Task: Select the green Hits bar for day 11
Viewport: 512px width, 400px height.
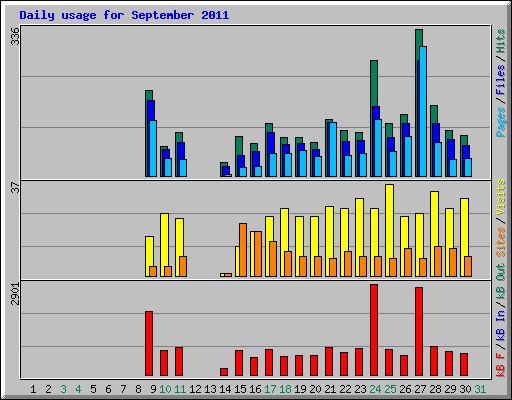Action: coord(179,137)
